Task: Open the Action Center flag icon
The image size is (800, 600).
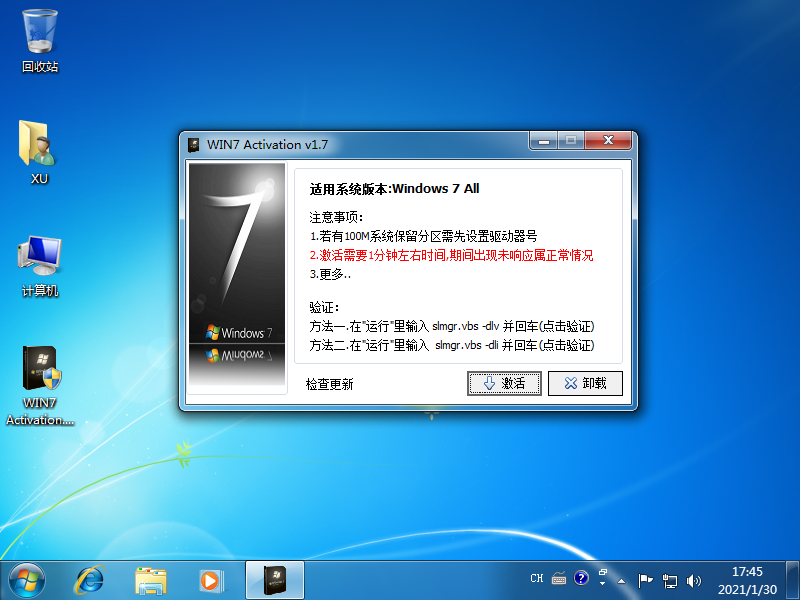Action: pyautogui.click(x=645, y=578)
